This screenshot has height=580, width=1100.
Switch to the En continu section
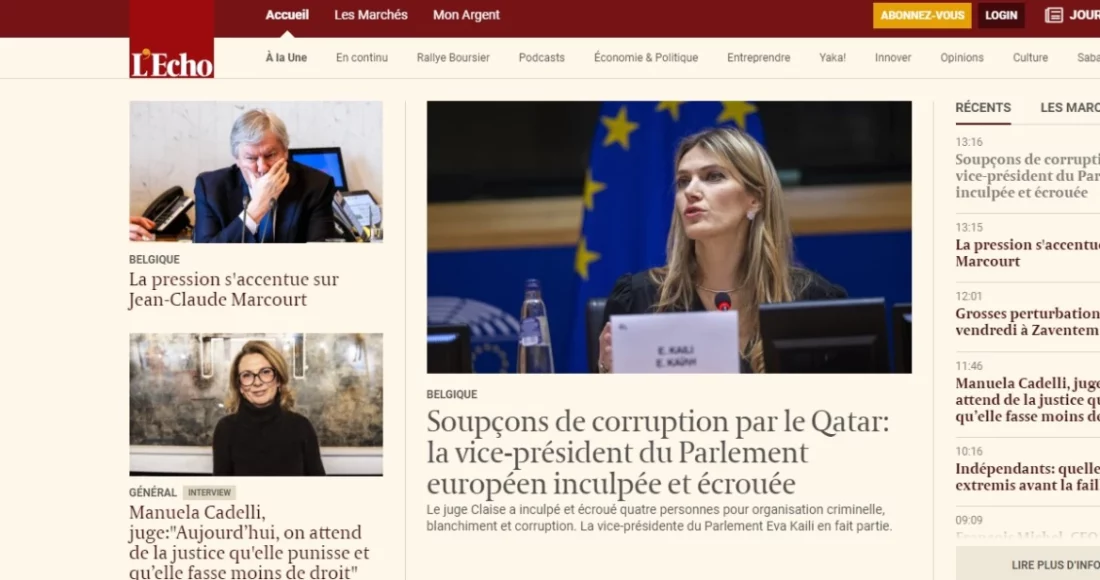point(361,58)
